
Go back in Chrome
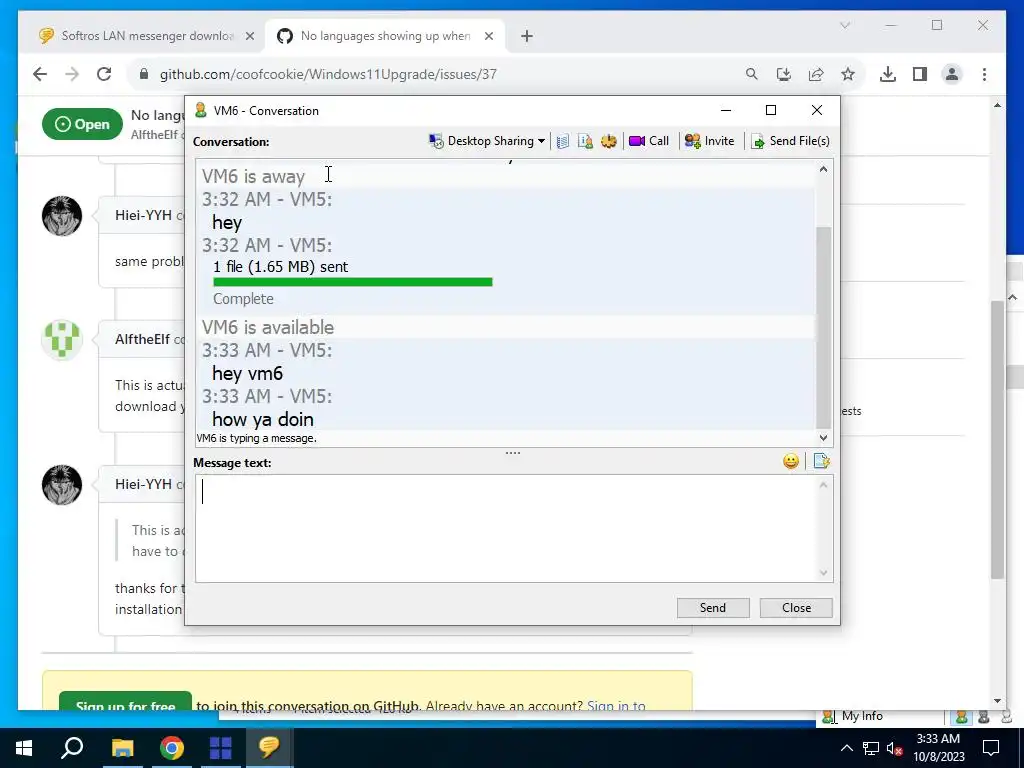pos(40,74)
